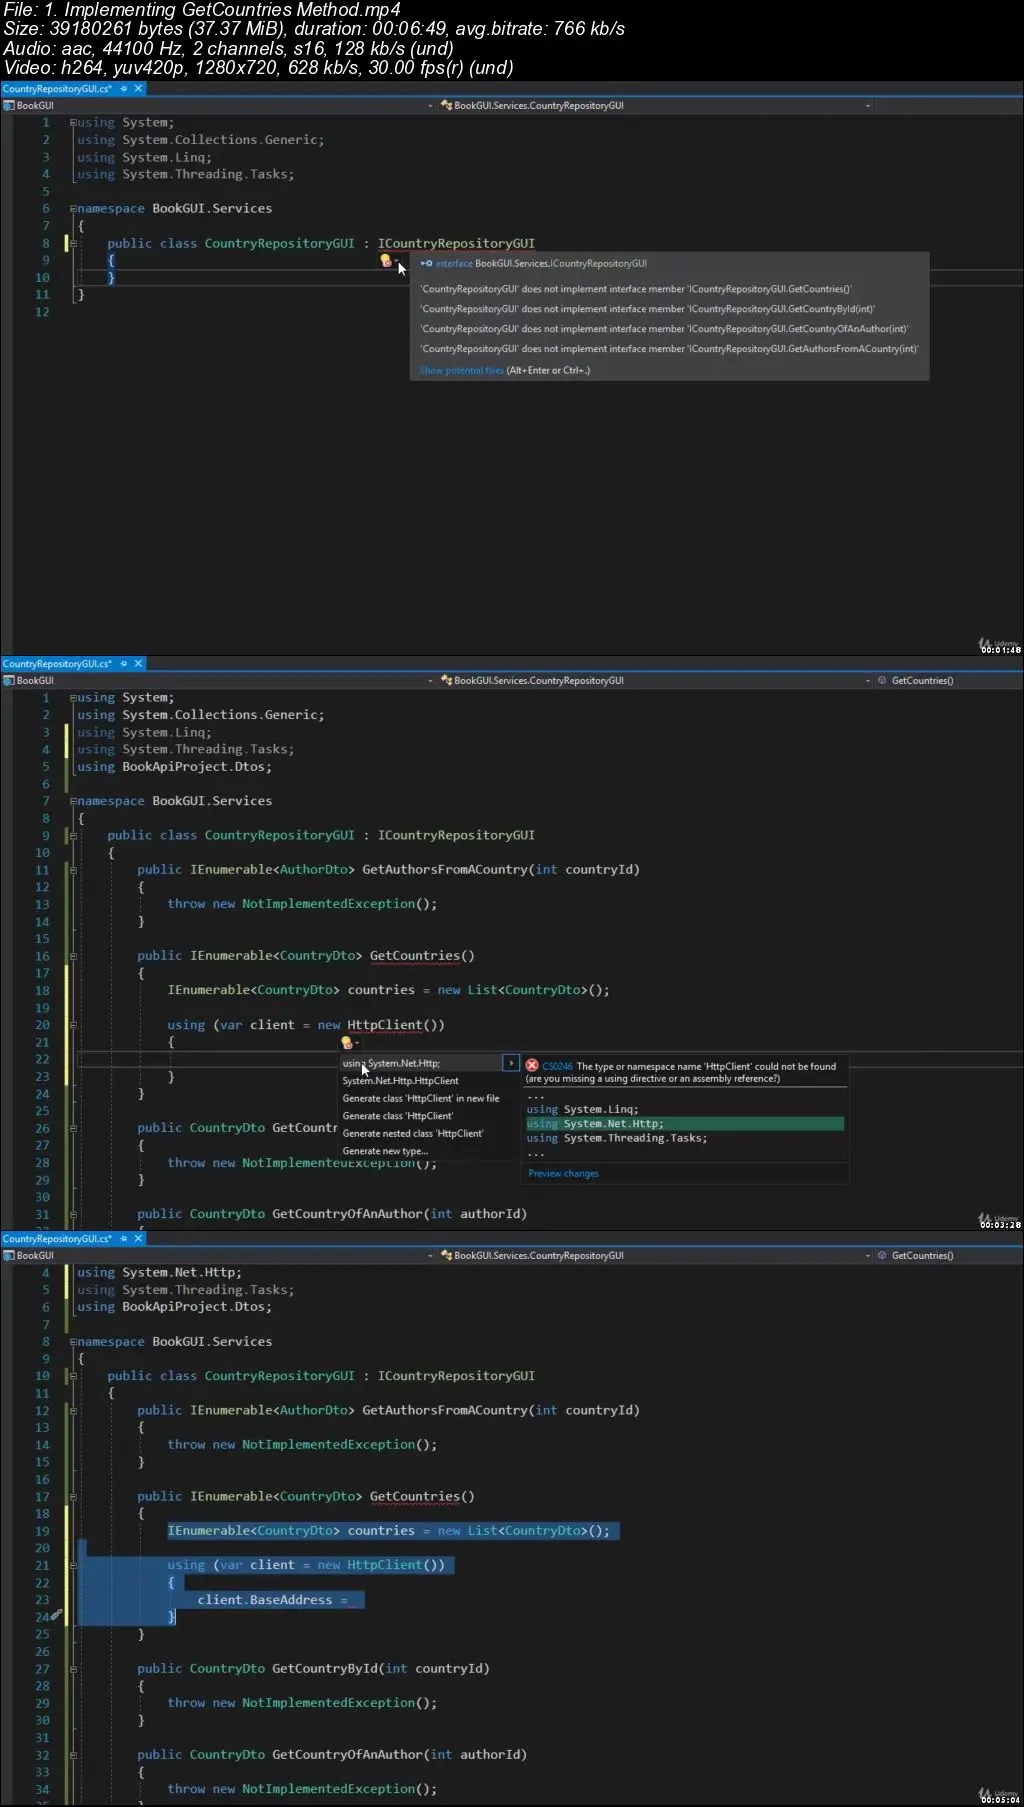This screenshot has width=1024, height=1807.
Task: Open the lightbulb dropdown arrow in the 00:01:48 frame
Action: click(x=396, y=261)
